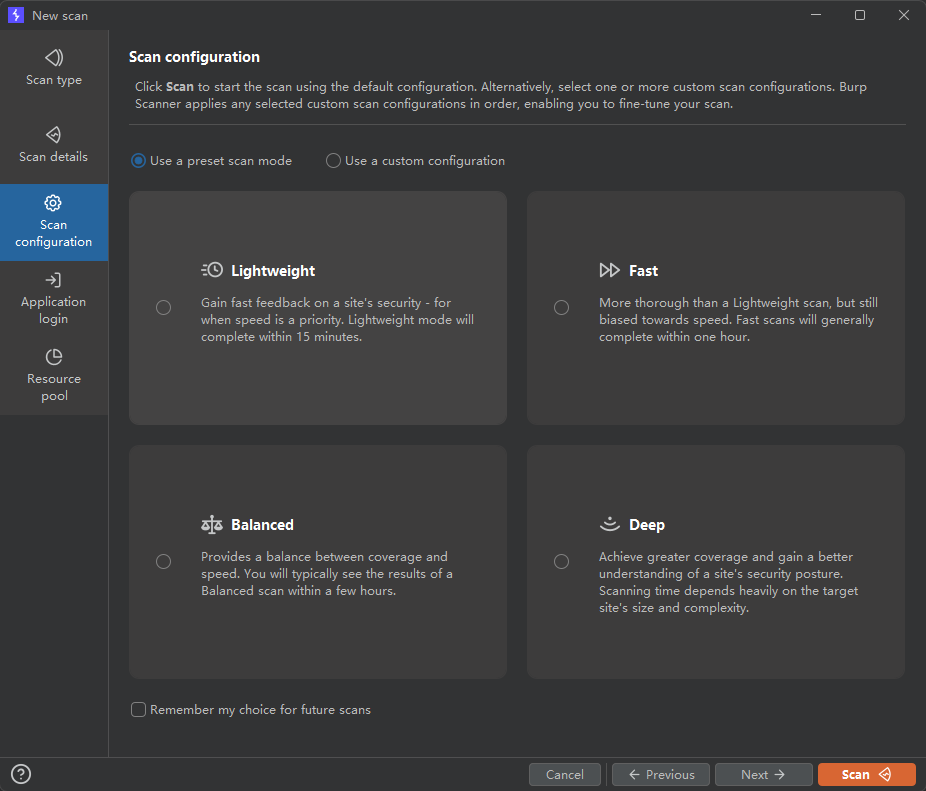Click the Resource pool pie icon
The height and width of the screenshot is (791, 926).
click(54, 357)
